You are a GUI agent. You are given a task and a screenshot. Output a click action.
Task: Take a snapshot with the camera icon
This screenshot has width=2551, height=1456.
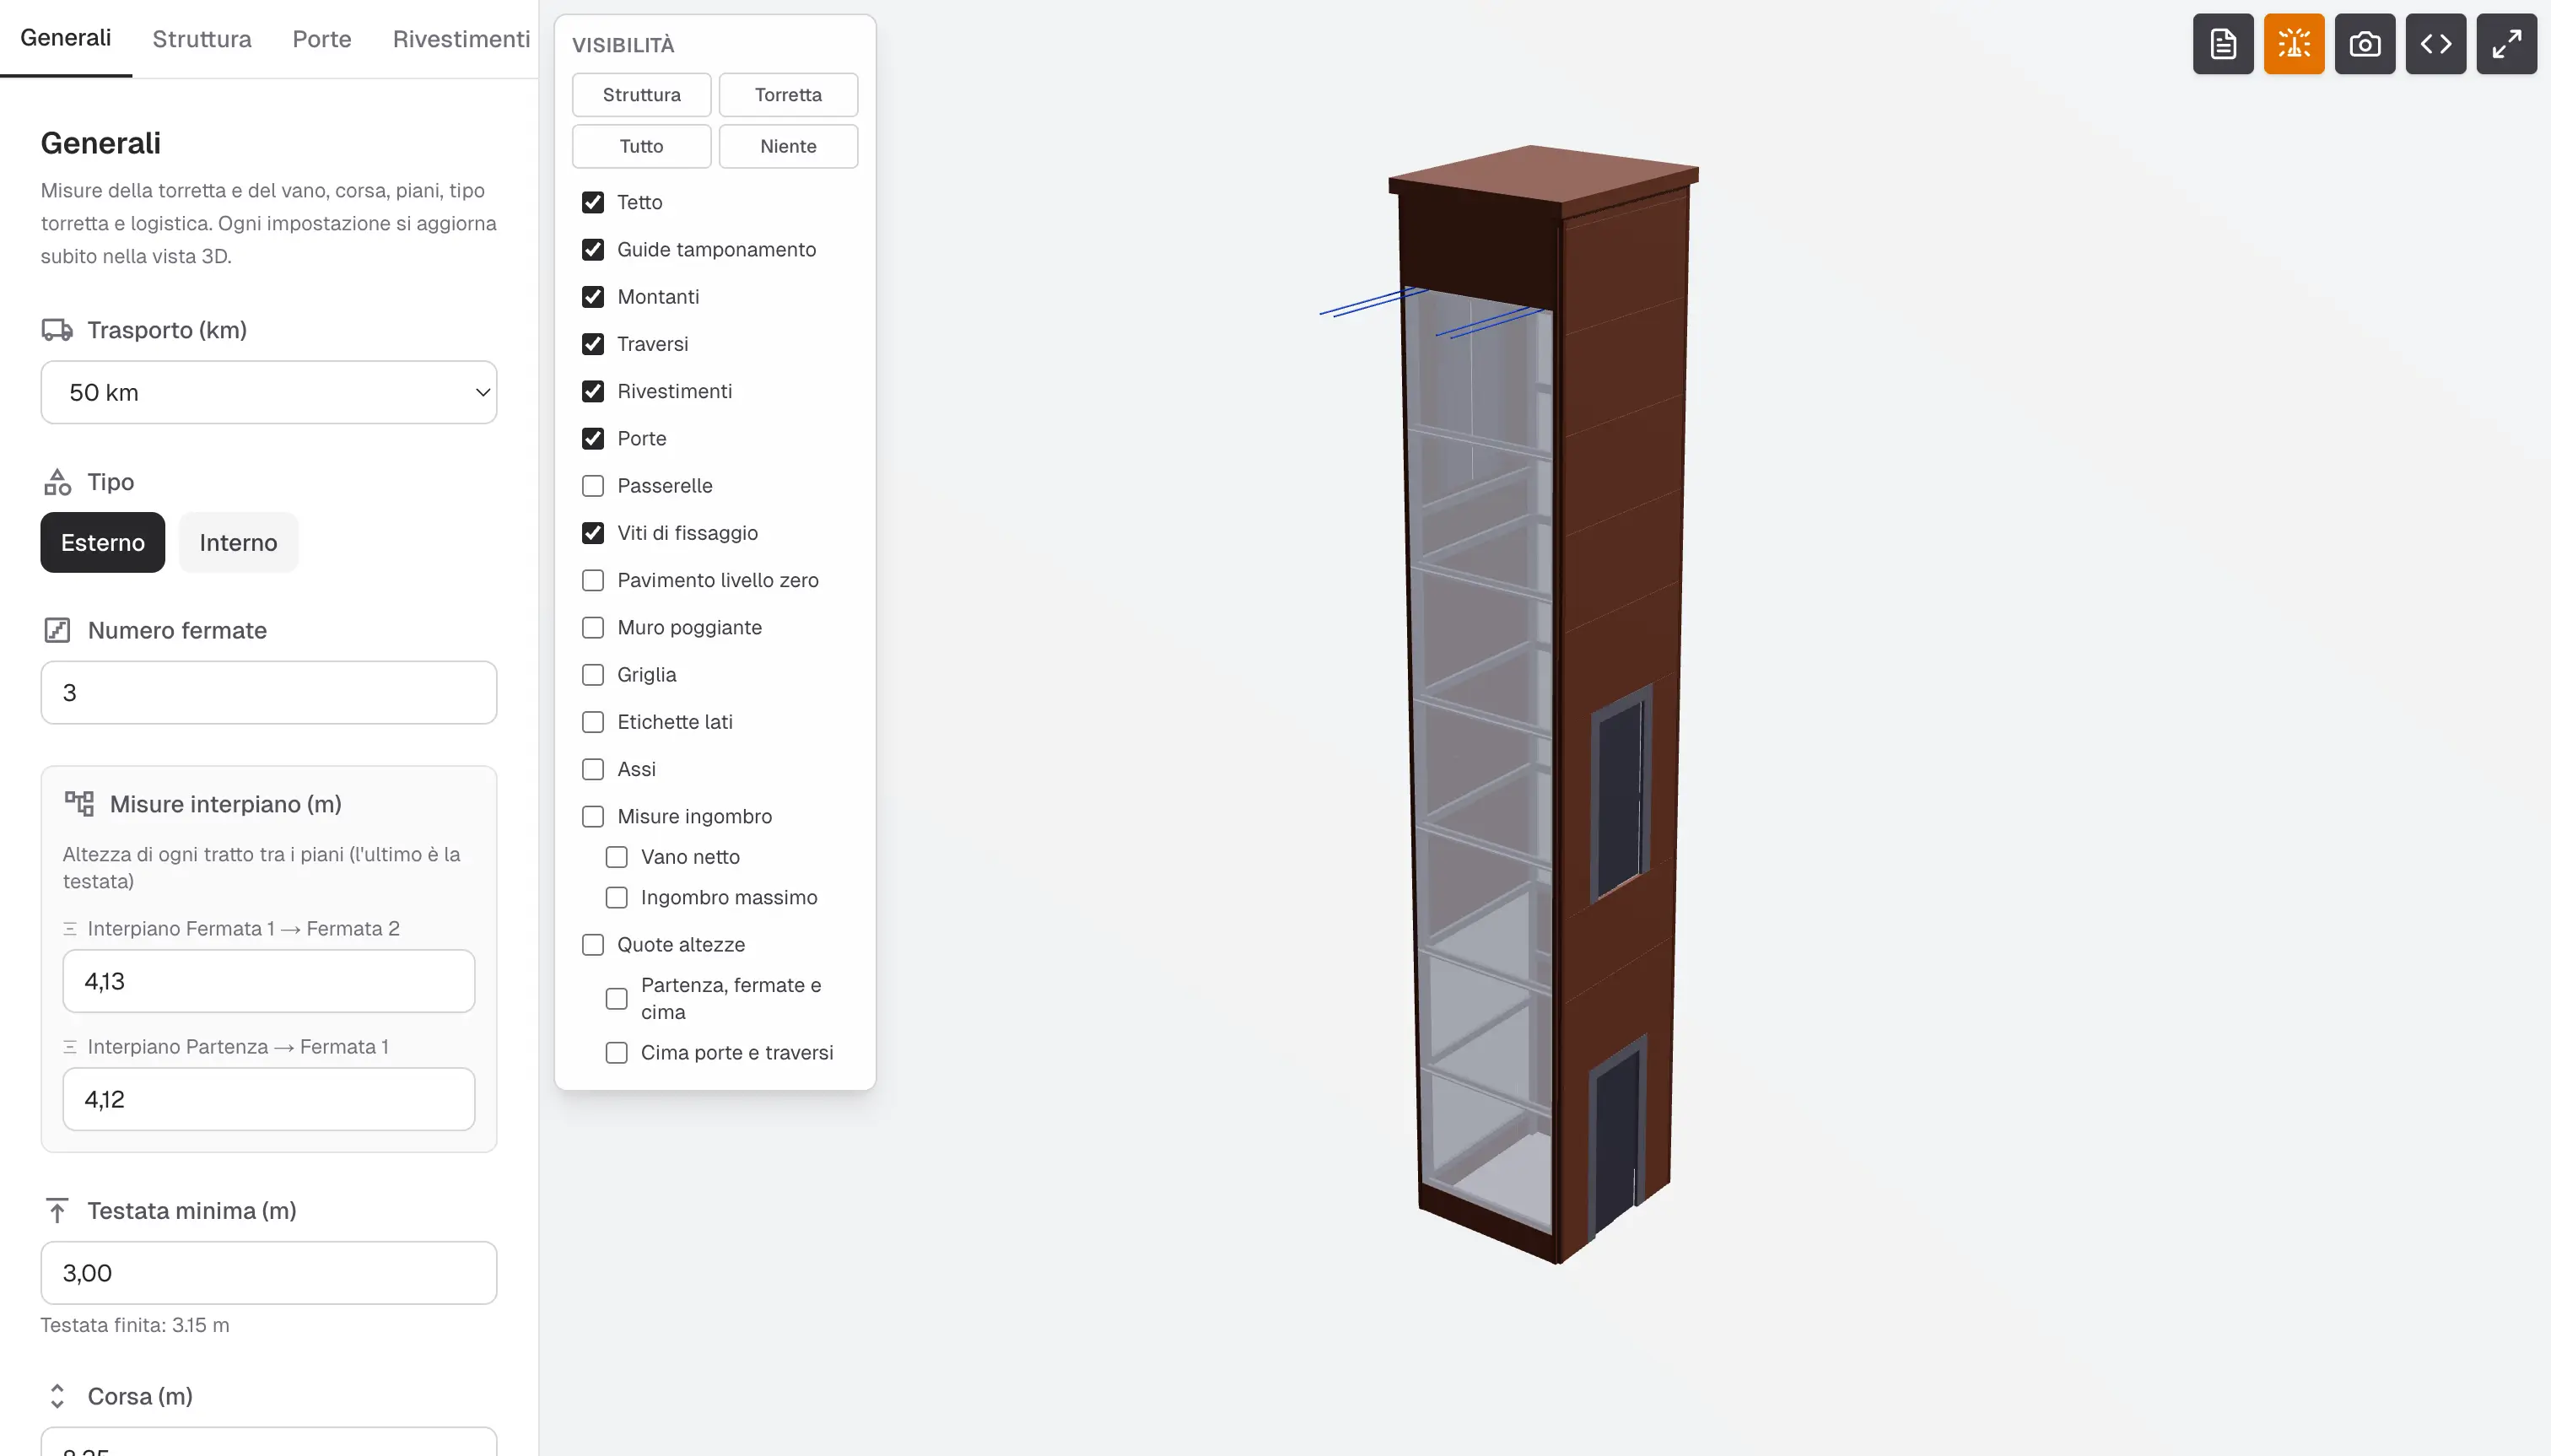2364,44
